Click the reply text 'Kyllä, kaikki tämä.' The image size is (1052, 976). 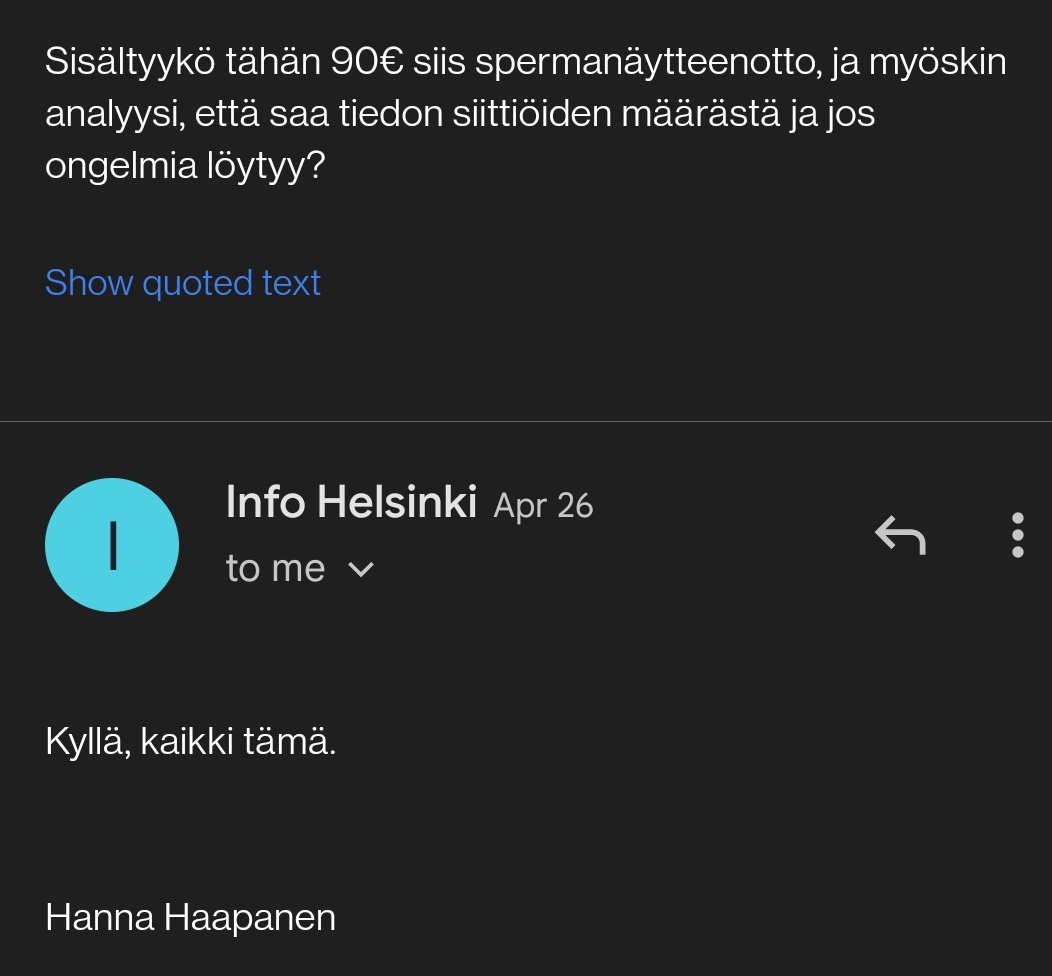(x=191, y=742)
